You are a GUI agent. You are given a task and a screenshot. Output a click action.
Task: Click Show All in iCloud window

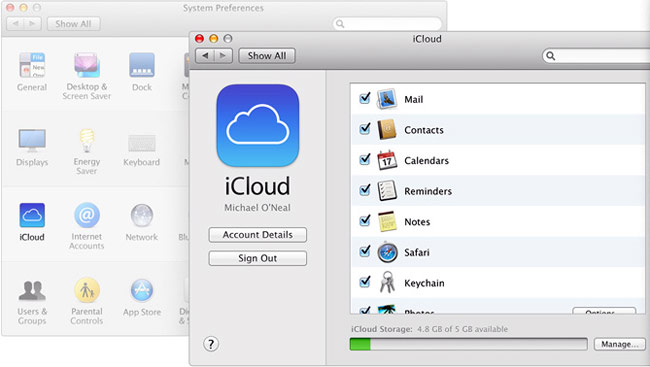[267, 56]
